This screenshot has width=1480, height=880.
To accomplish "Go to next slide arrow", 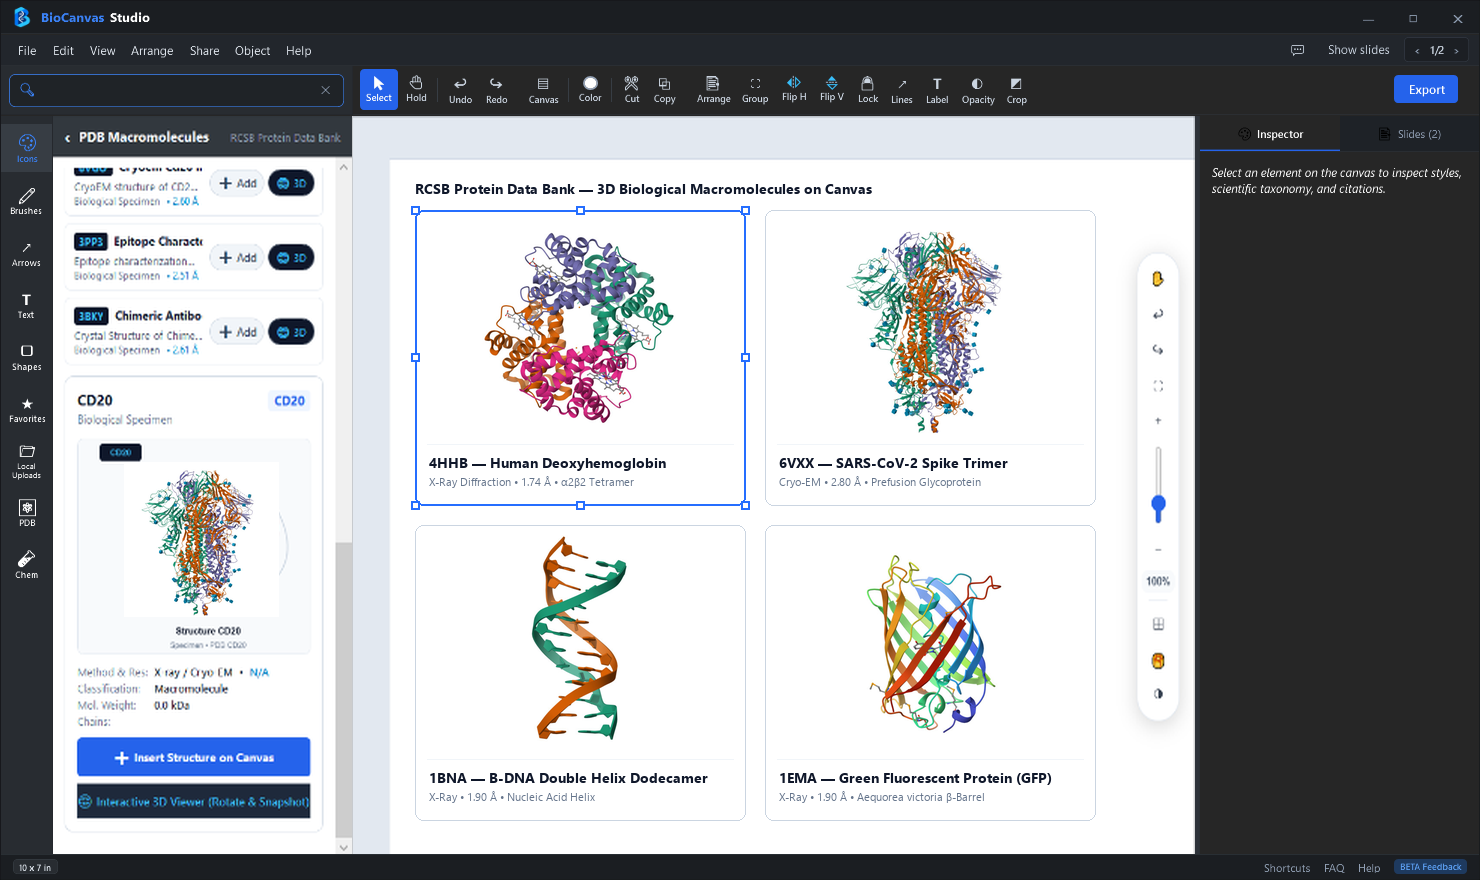I will tap(1456, 51).
